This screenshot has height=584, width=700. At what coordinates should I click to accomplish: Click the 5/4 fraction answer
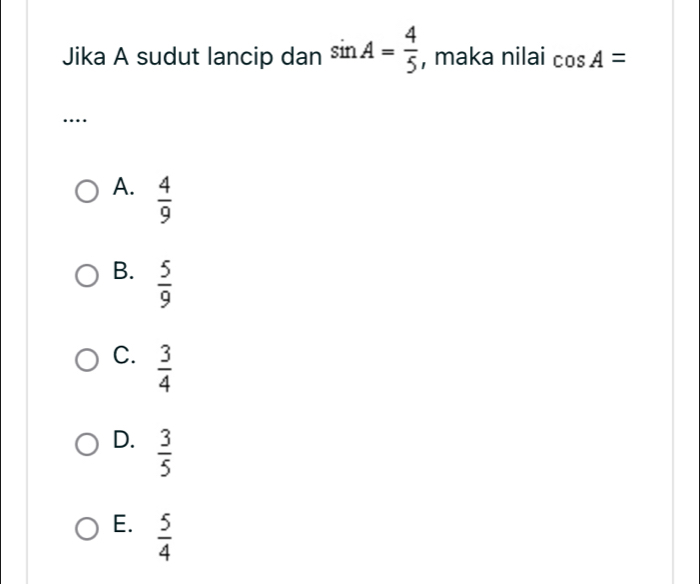(166, 537)
